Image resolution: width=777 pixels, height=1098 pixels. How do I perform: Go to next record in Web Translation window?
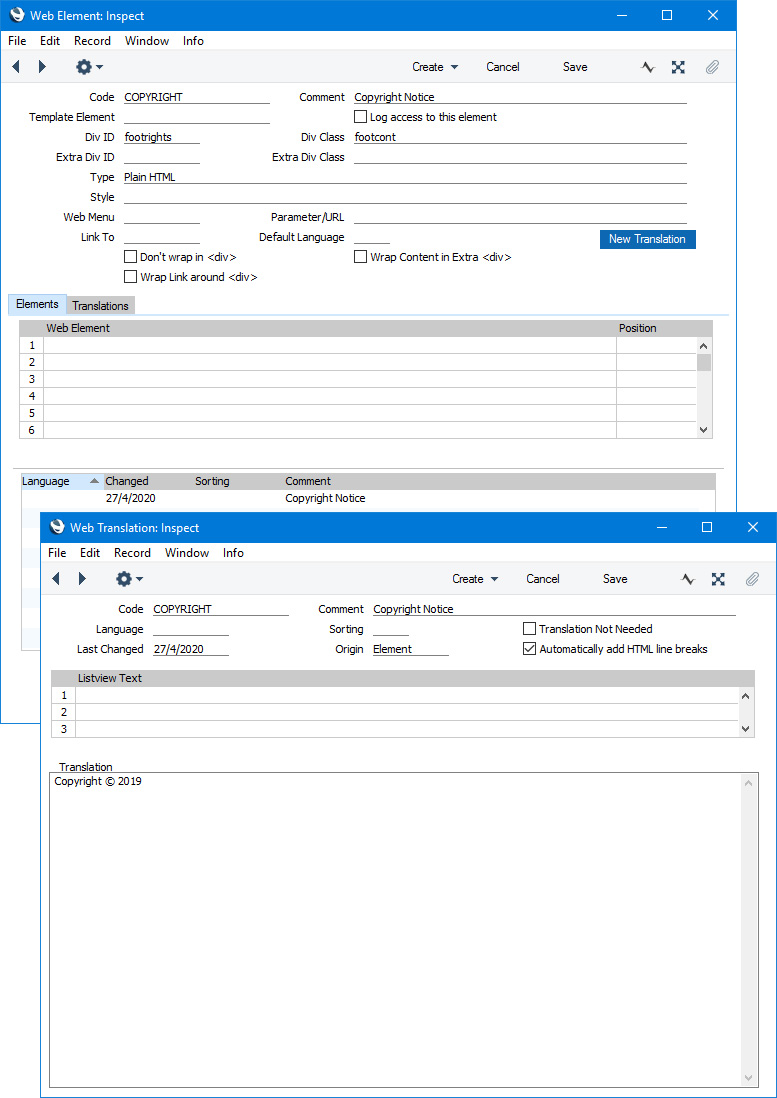[82, 579]
